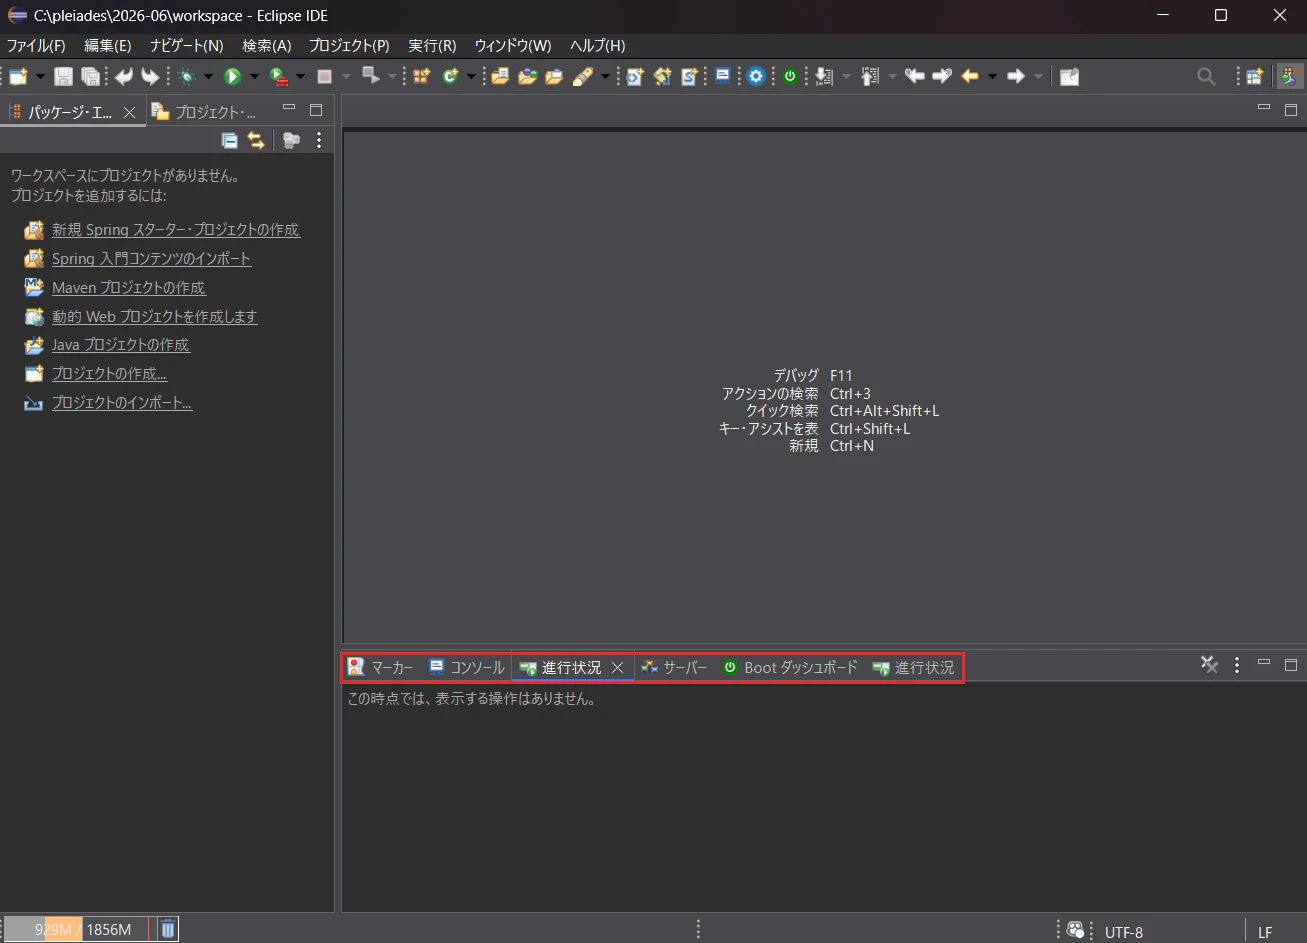Run the program with green play icon
The height and width of the screenshot is (943, 1307).
coord(232,77)
